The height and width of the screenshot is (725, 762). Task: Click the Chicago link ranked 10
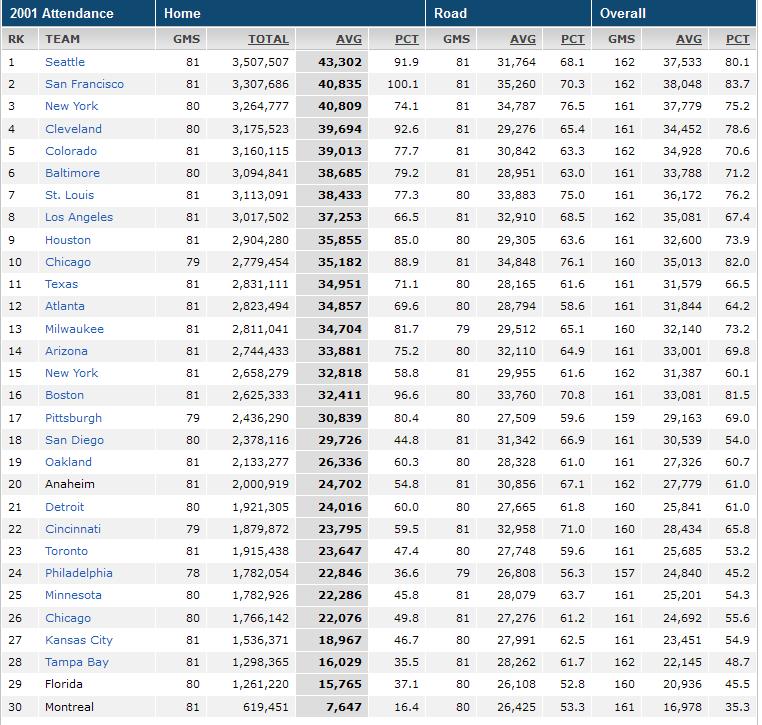point(68,262)
